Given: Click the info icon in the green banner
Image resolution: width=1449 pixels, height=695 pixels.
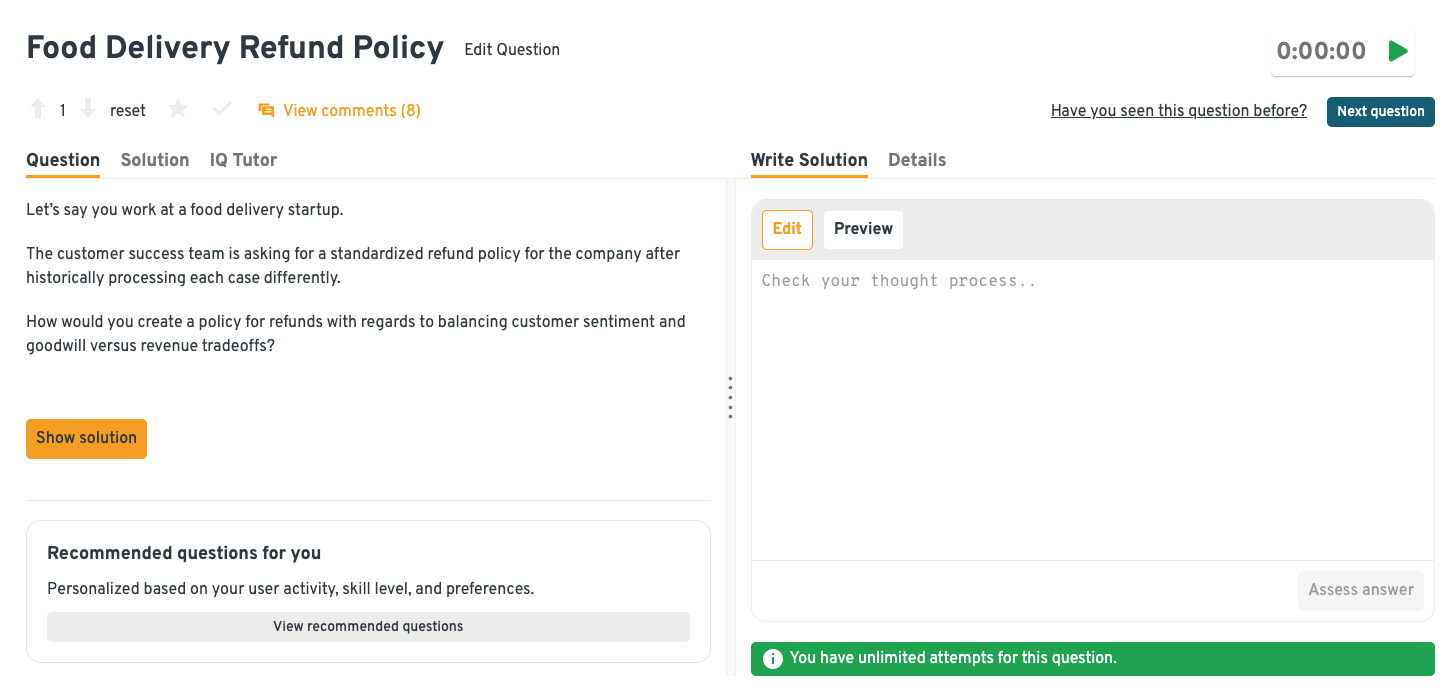Looking at the screenshot, I should point(772,658).
